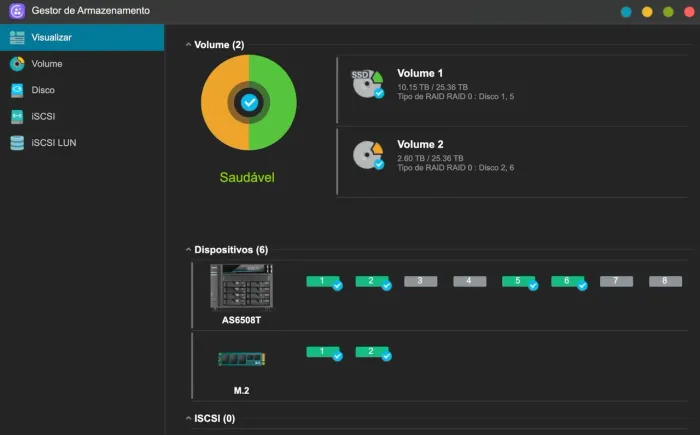Collapse the Dispositivos (6) section
Viewport: 700px width, 435px height.
188,249
